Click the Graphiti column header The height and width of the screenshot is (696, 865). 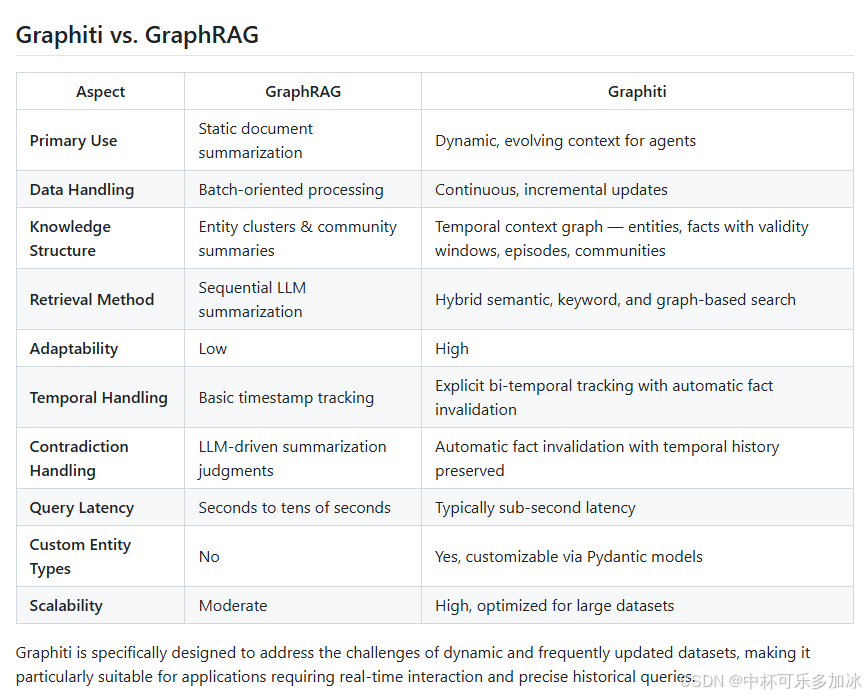(x=637, y=91)
